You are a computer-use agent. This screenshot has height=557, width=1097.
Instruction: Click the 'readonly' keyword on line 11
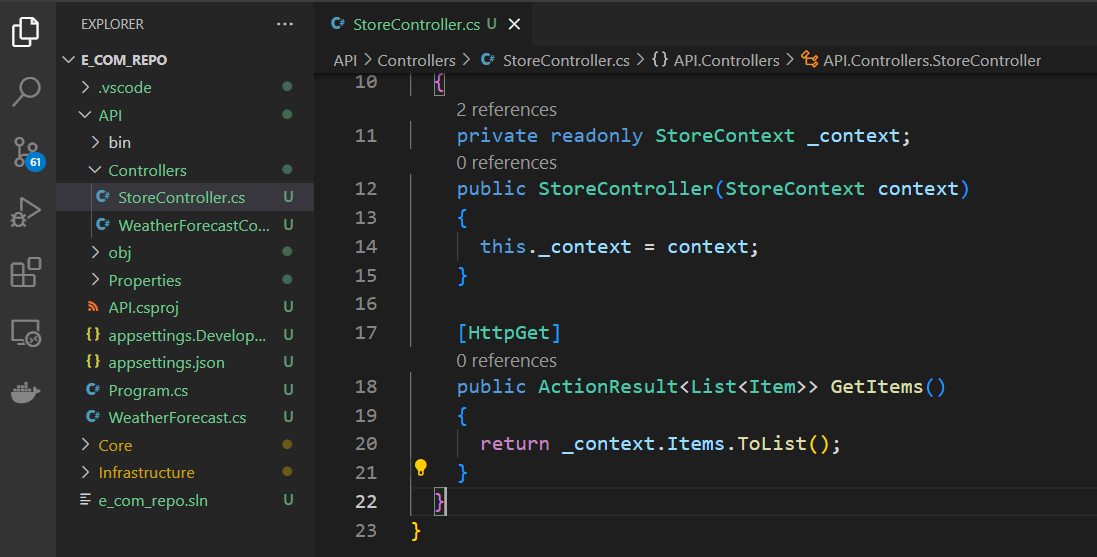[x=596, y=136]
